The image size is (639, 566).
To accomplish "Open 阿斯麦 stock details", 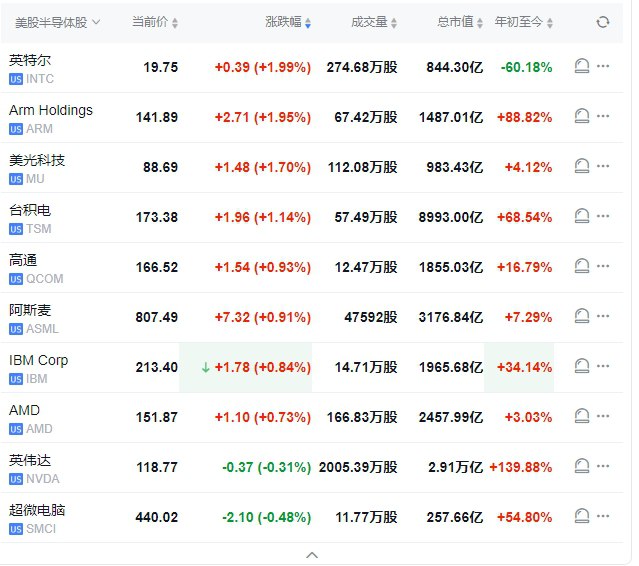I will tap(30, 310).
